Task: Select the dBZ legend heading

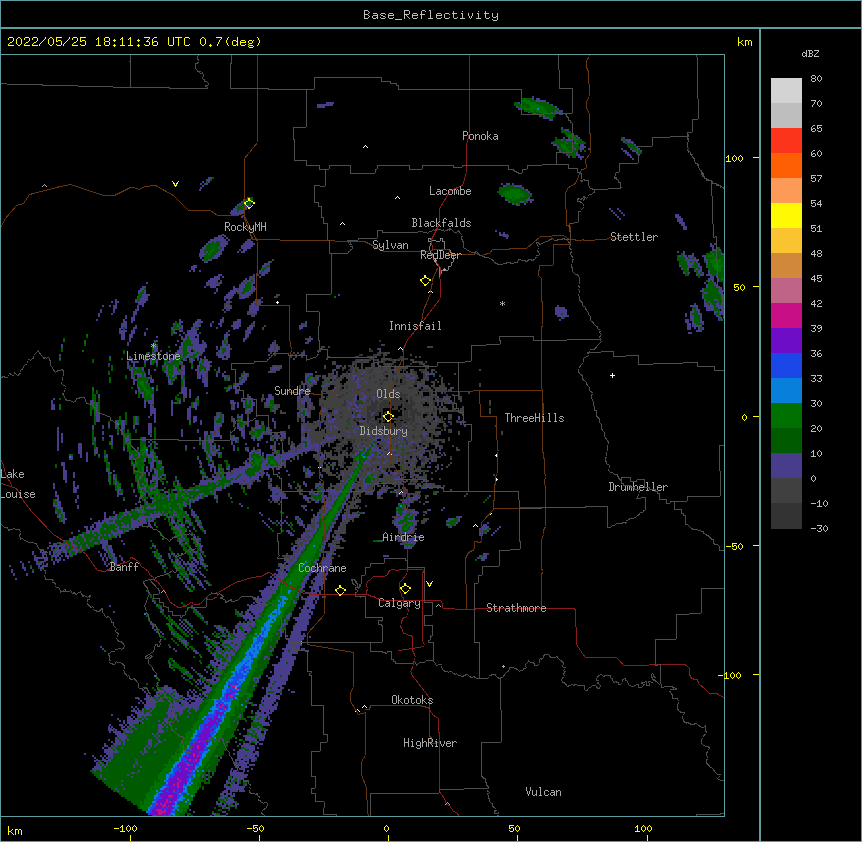Action: pos(810,53)
